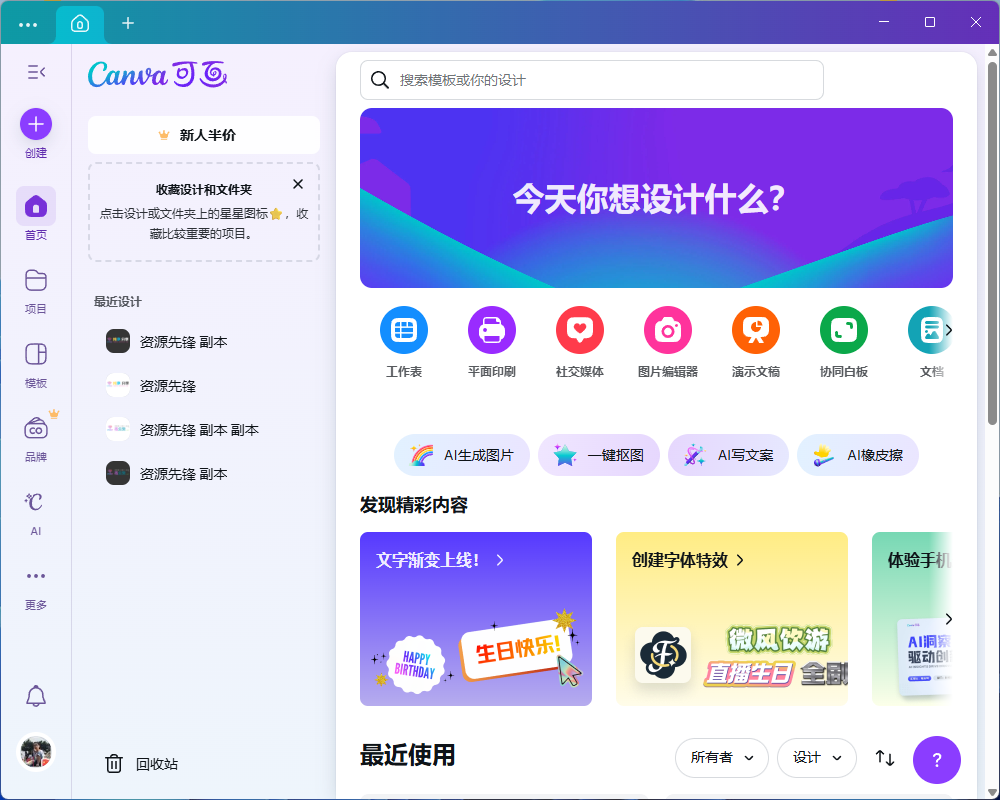Open the design type filter dropdown
Viewport: 1000px width, 800px height.
click(816, 758)
